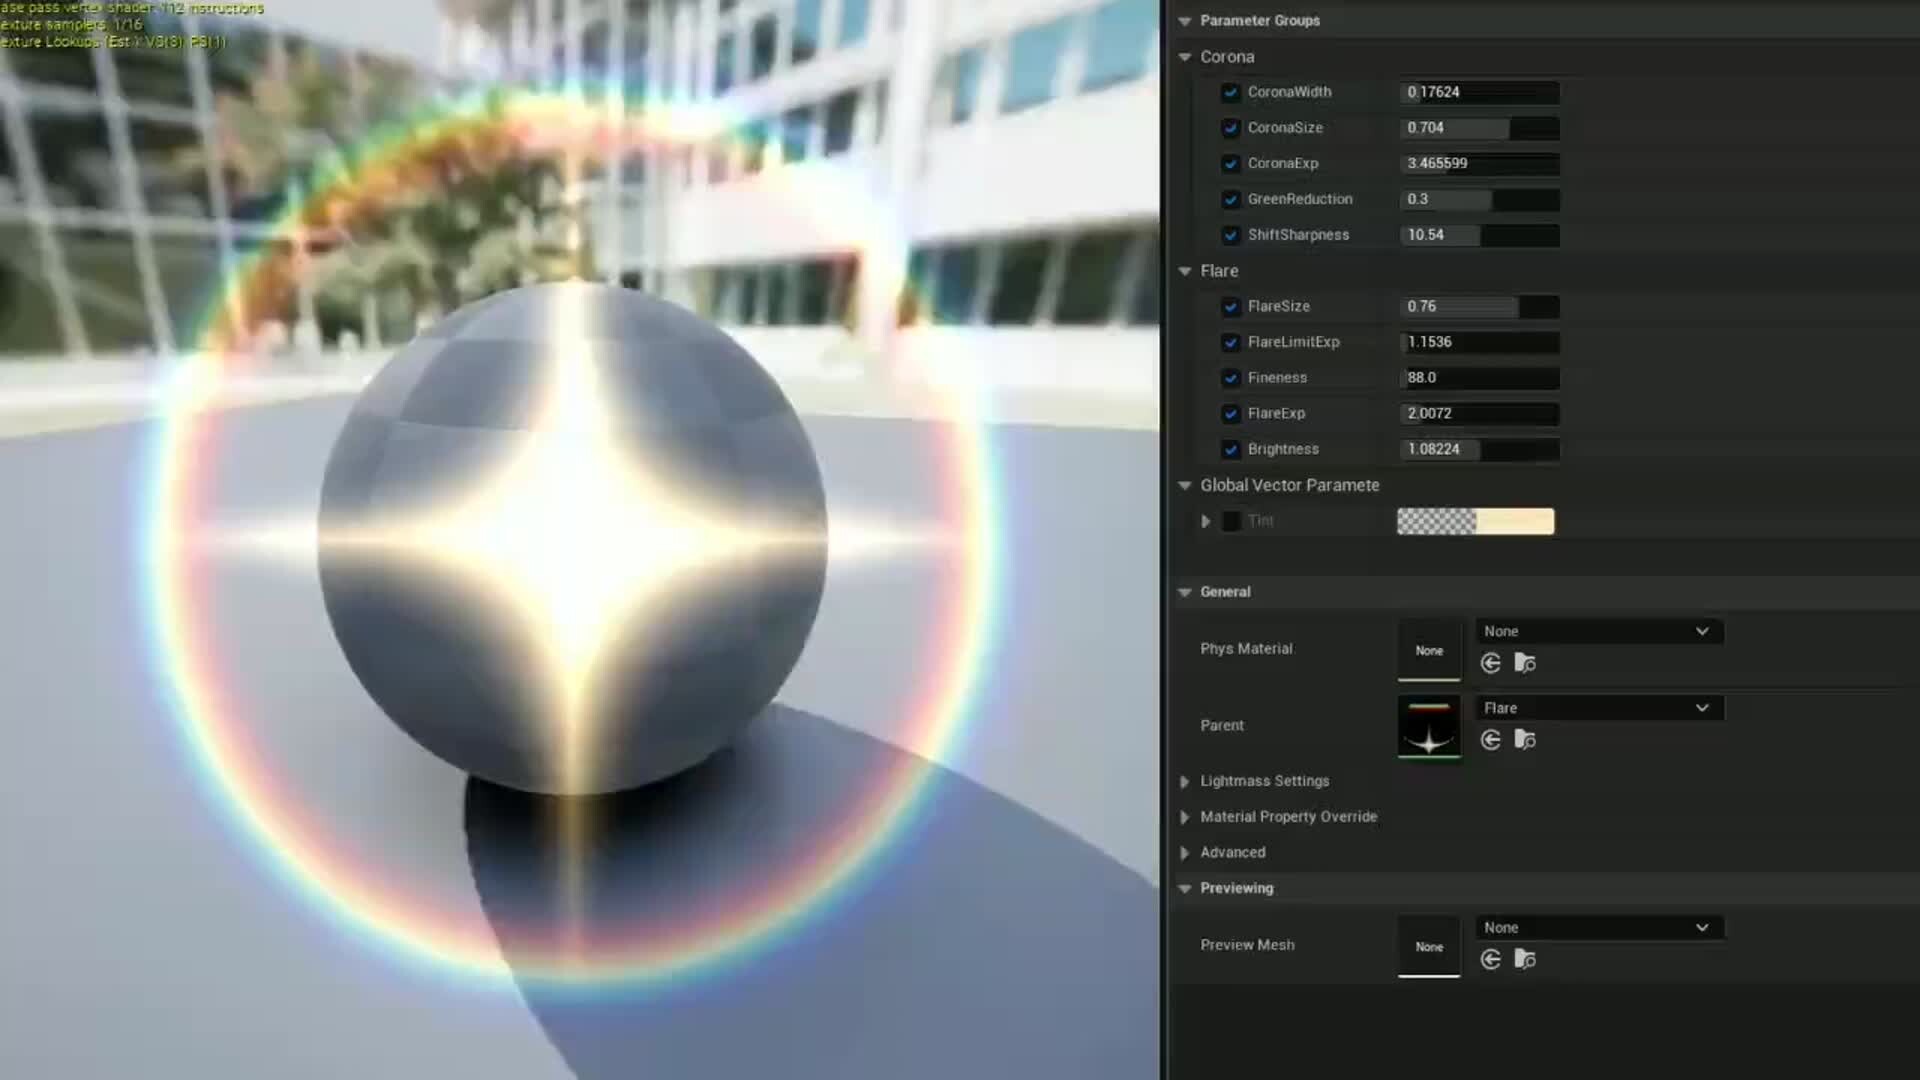Click the Brightness value field 1.08224

tap(1479, 449)
